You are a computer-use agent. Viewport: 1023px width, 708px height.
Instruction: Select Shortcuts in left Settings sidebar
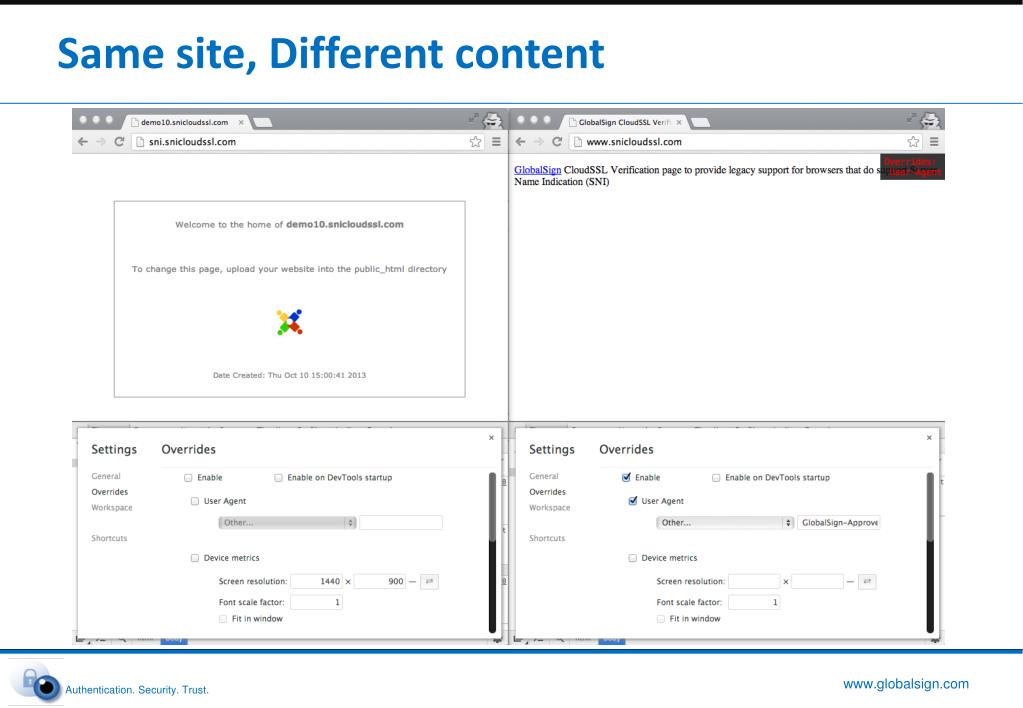pyautogui.click(x=109, y=538)
